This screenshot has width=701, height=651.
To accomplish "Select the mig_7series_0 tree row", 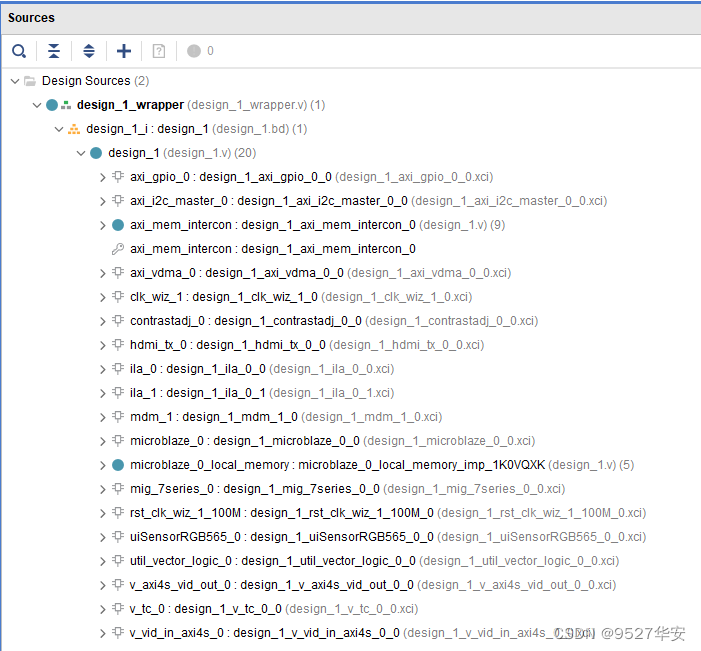I will click(x=347, y=490).
